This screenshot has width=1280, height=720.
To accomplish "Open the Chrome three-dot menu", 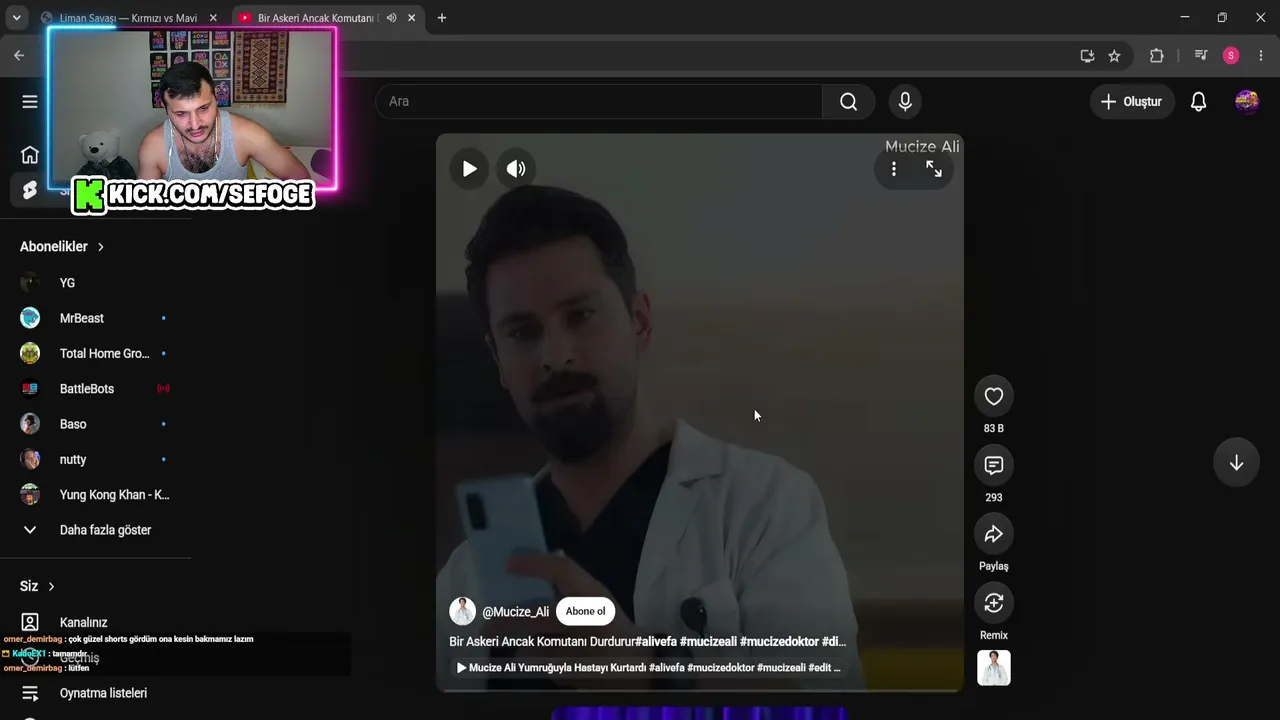I will [1261, 56].
